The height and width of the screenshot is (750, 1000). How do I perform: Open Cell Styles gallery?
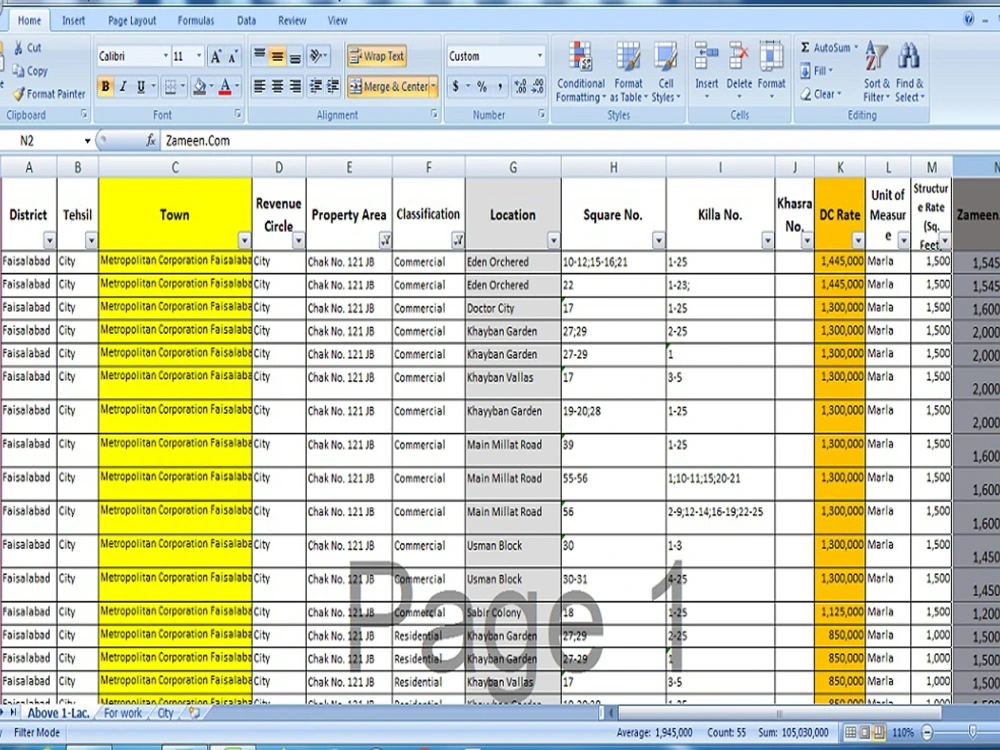click(666, 71)
